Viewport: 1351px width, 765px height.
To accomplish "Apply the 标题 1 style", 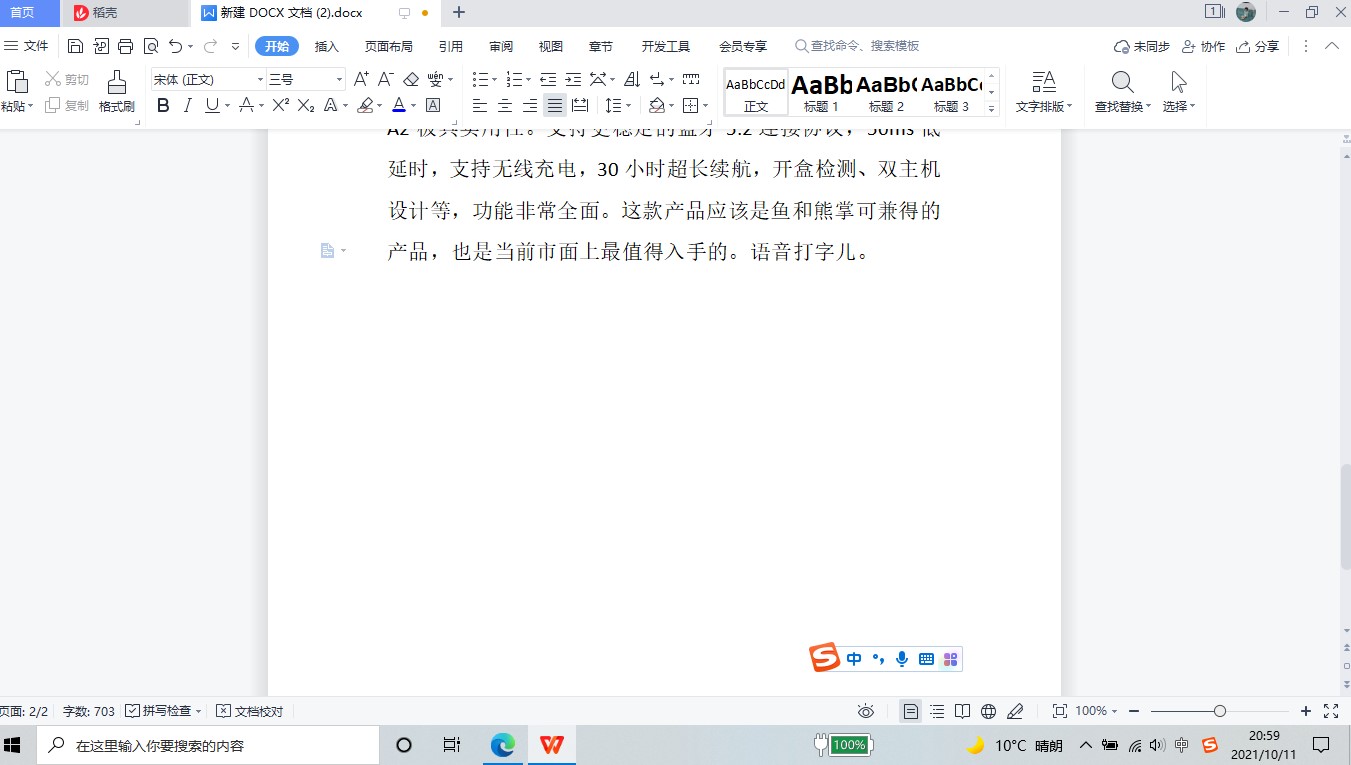I will (821, 92).
